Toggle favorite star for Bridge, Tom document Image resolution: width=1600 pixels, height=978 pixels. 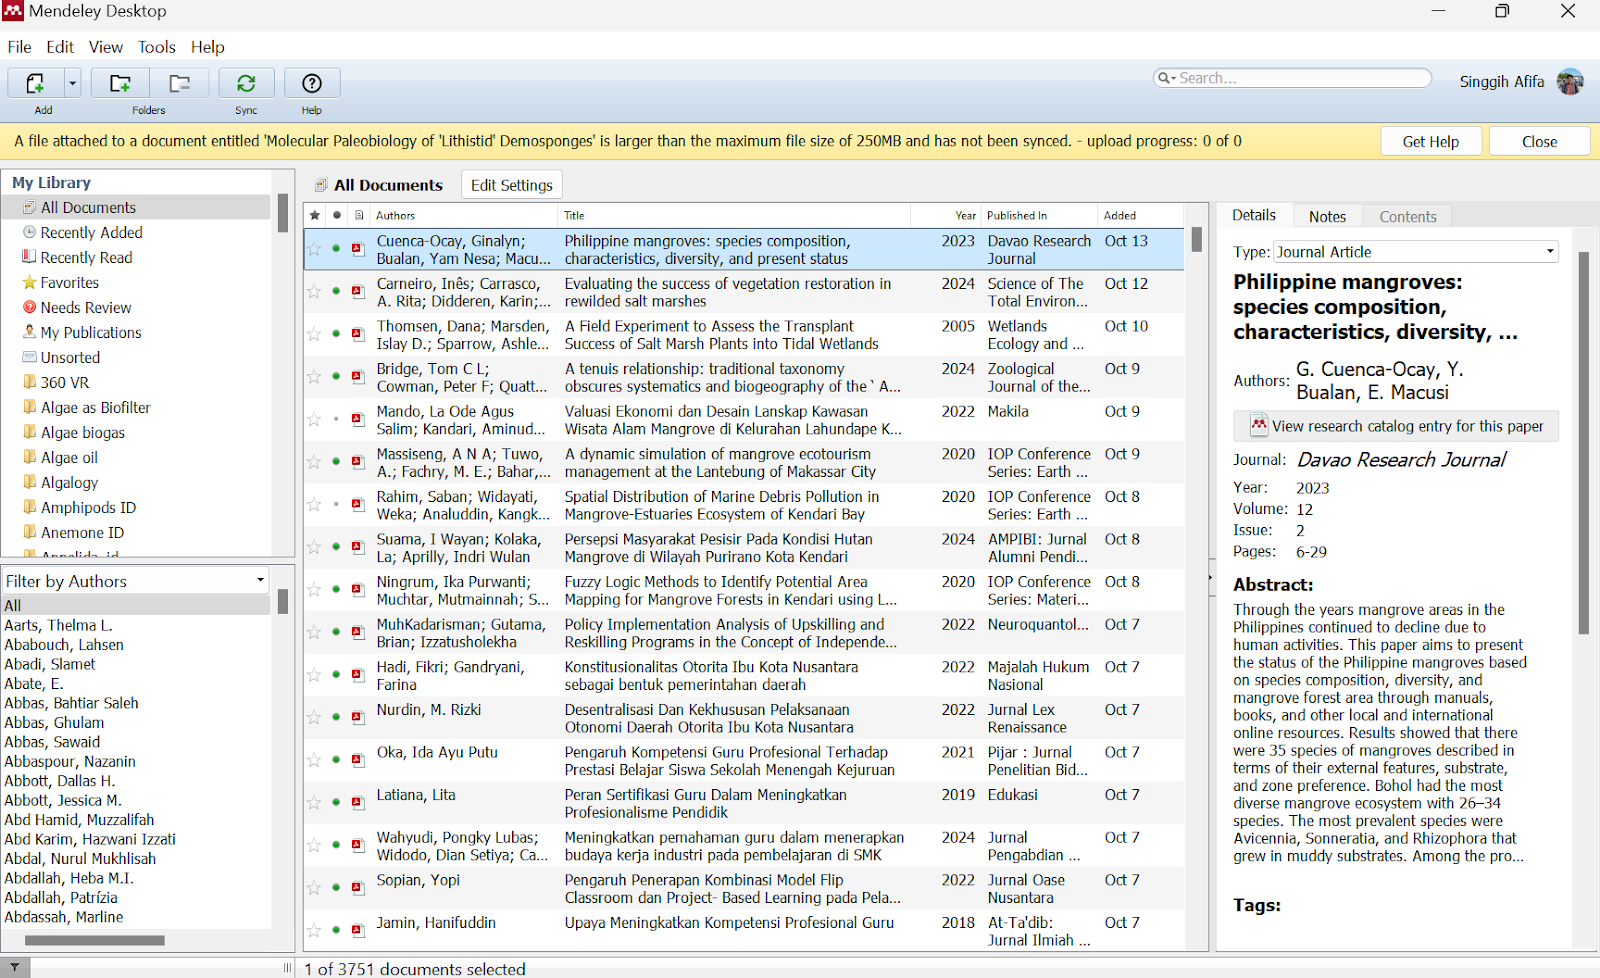[x=314, y=377]
